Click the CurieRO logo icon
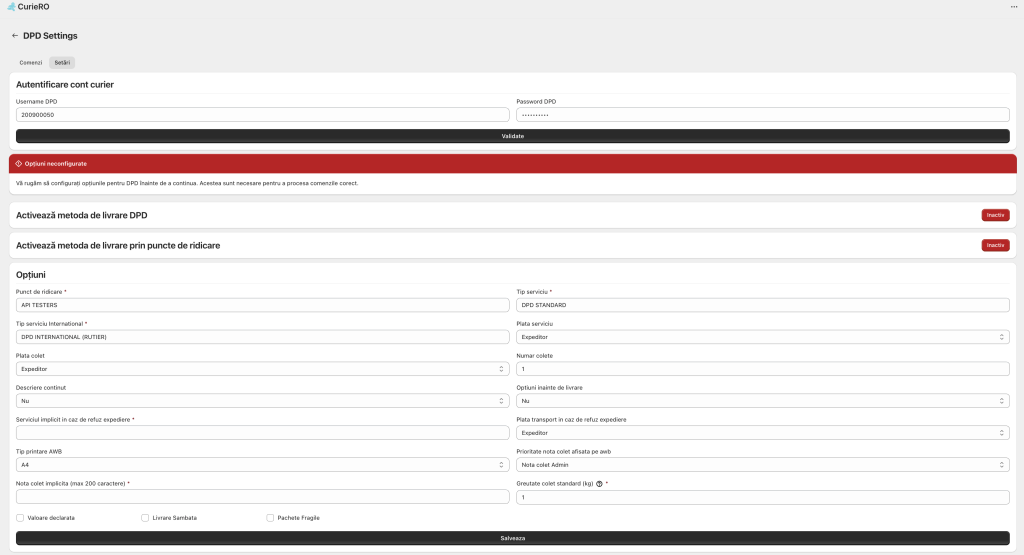 (x=11, y=7)
